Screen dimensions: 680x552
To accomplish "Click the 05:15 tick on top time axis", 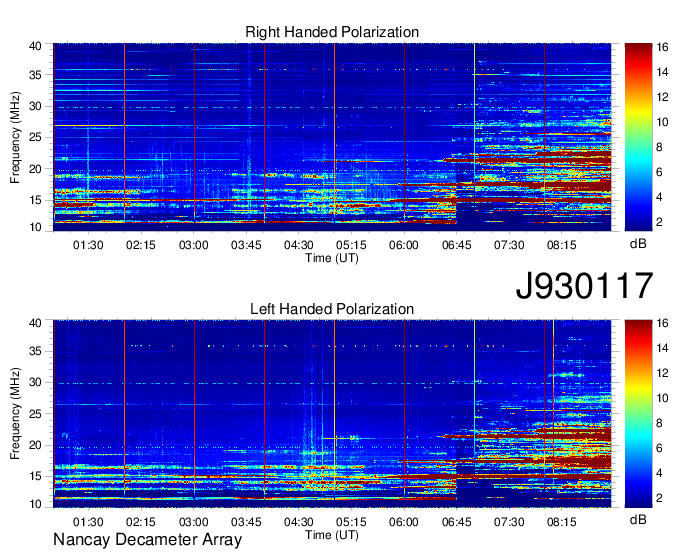I will tap(351, 245).
